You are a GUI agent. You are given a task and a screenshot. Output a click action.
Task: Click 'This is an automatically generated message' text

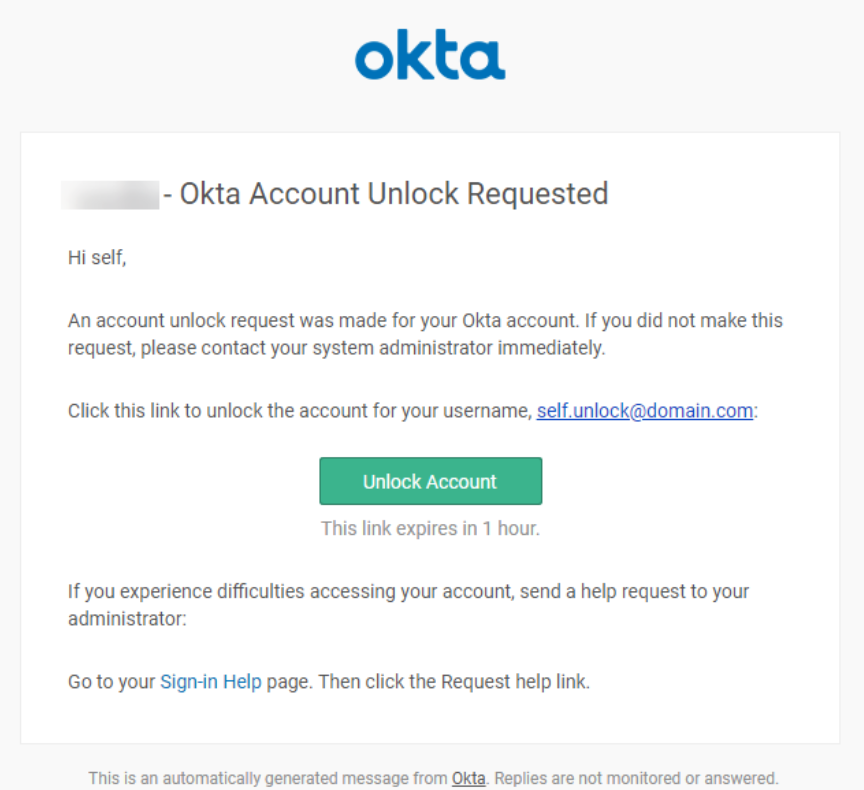(x=268, y=778)
